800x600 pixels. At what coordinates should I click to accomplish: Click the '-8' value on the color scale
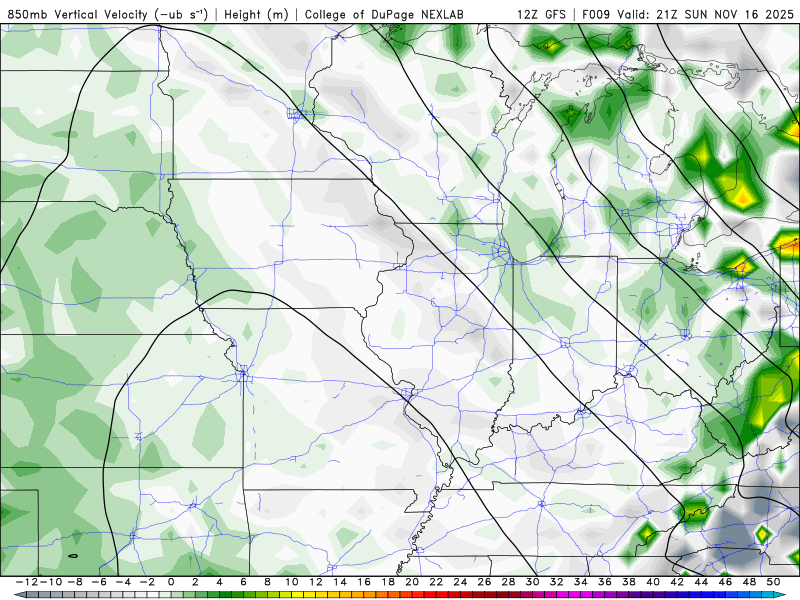coord(75,582)
